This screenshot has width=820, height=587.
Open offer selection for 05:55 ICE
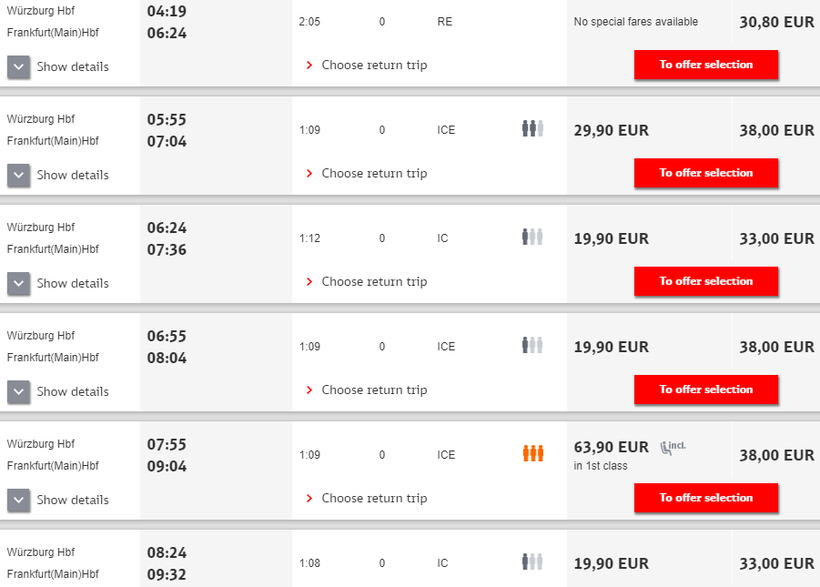coord(706,173)
